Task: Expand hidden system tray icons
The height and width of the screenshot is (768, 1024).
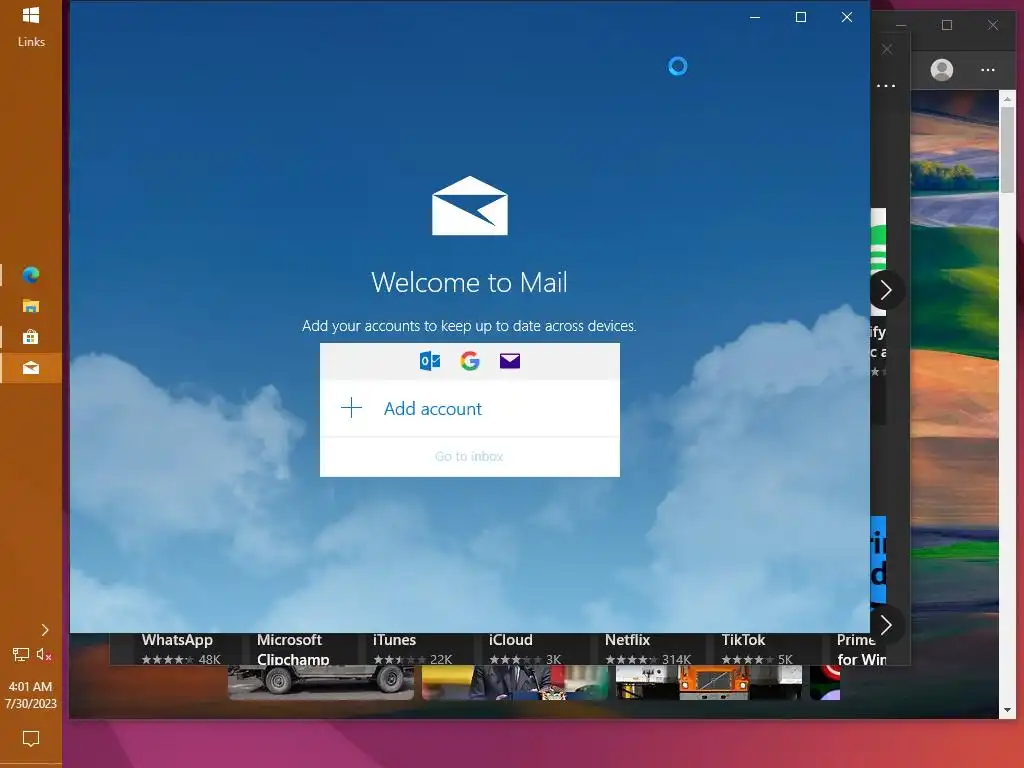Action: point(44,630)
